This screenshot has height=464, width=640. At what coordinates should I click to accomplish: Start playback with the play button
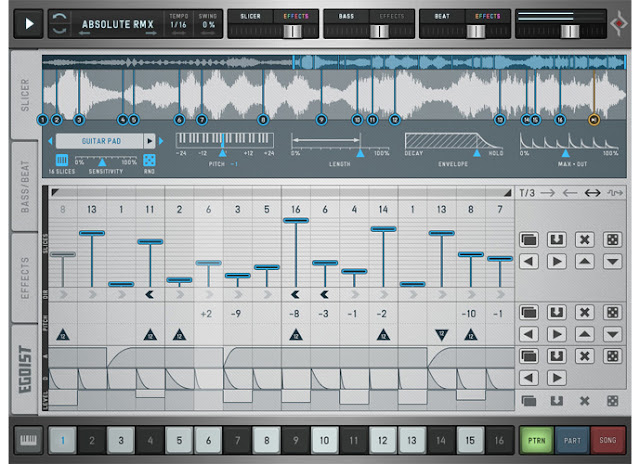tap(29, 24)
